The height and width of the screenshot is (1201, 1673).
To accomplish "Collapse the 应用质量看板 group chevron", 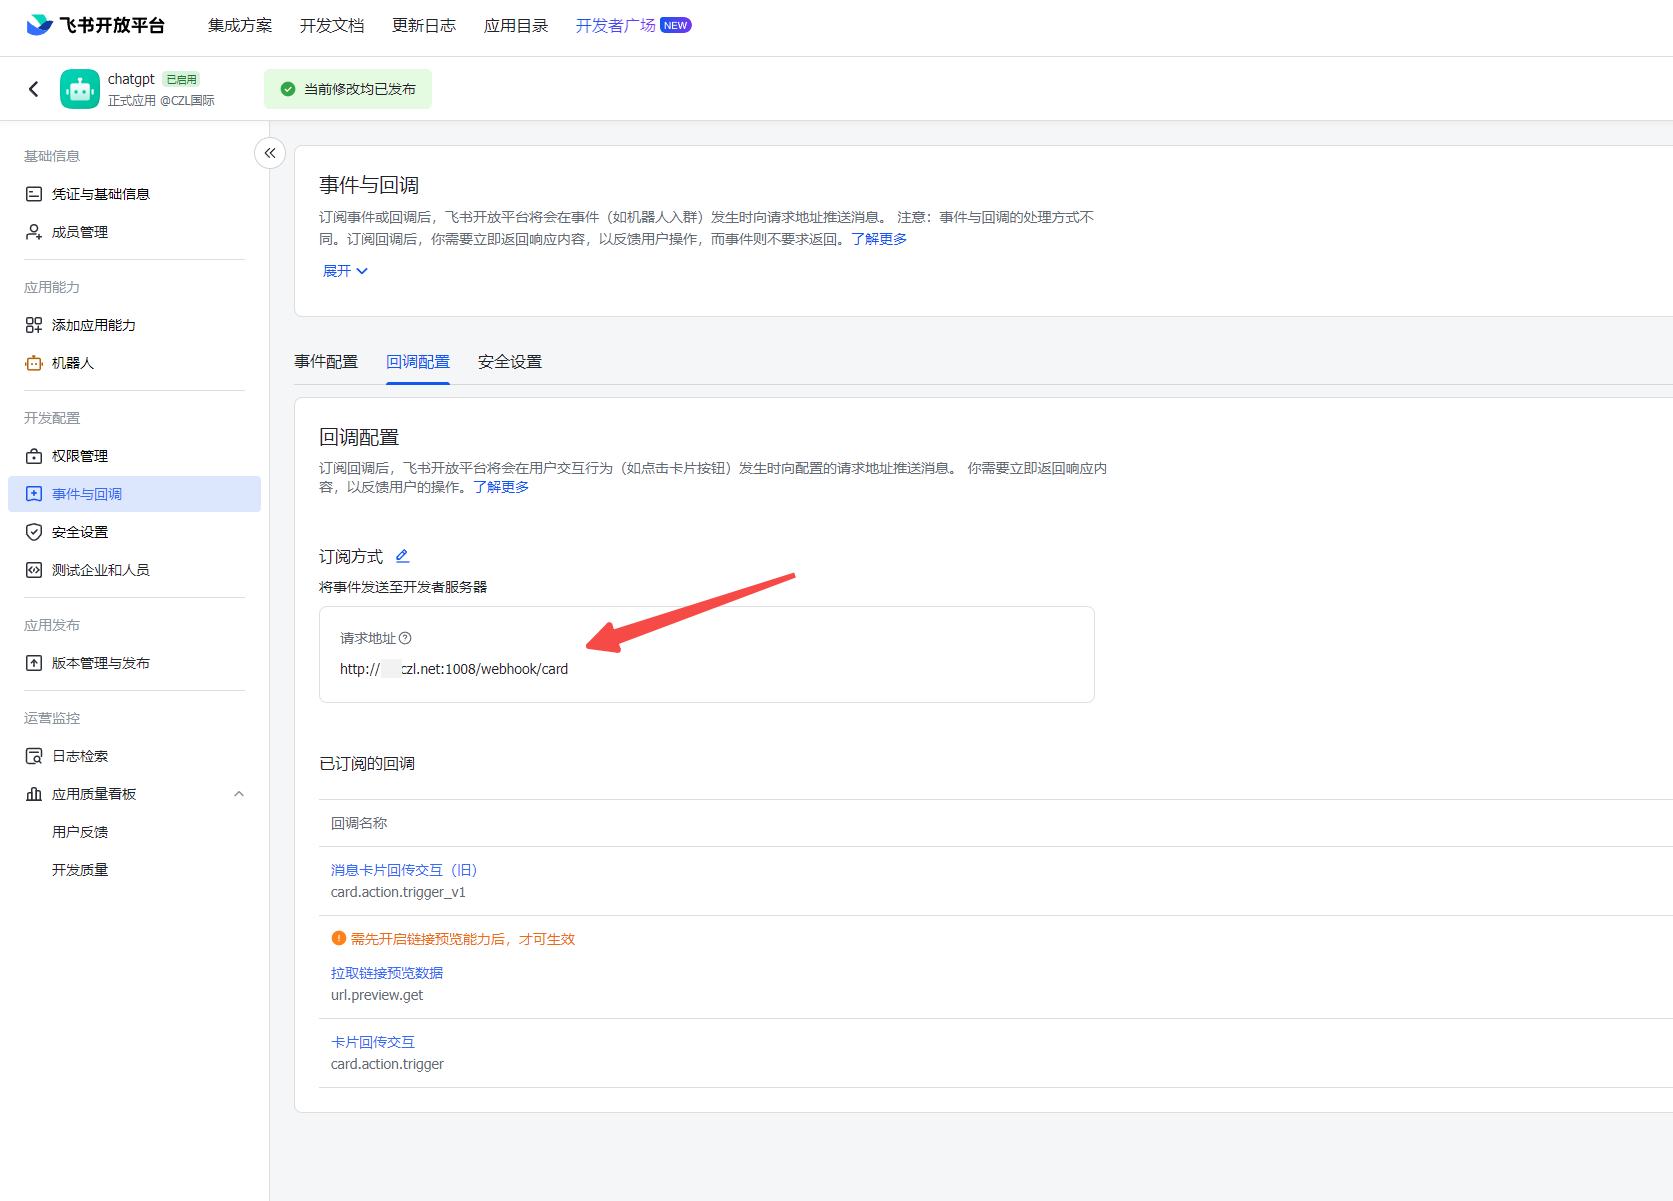I will tap(239, 794).
